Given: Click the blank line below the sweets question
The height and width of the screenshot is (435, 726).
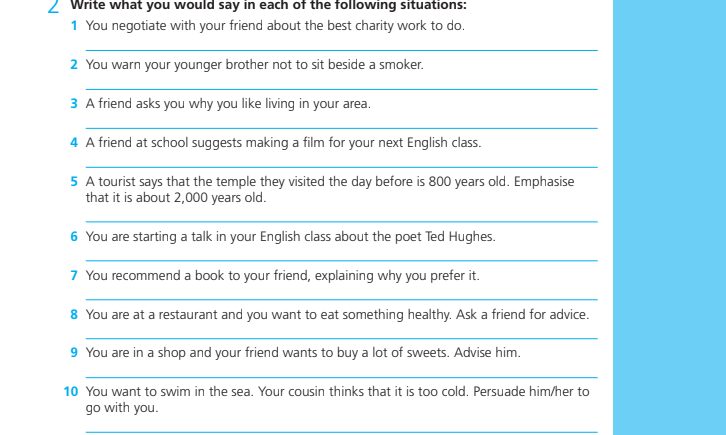Looking at the screenshot, I should [x=340, y=377].
